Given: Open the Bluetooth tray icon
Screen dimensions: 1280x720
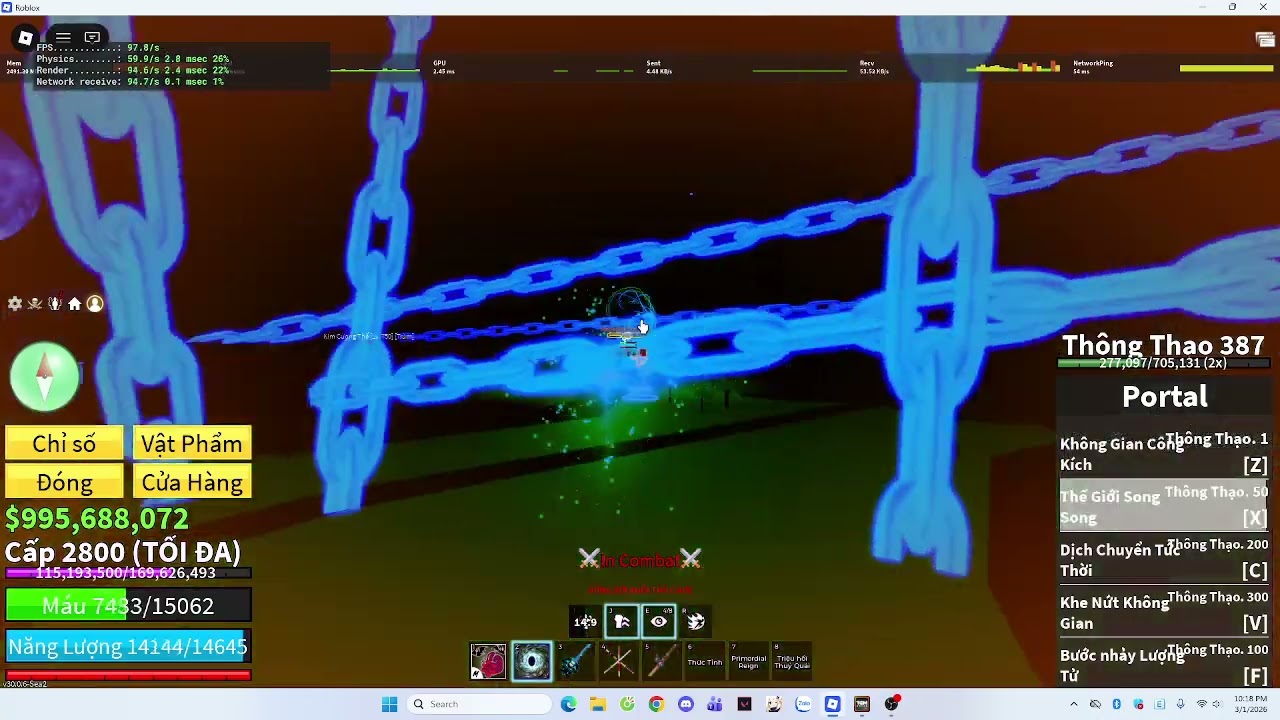Looking at the screenshot, I should pyautogui.click(x=1117, y=704).
